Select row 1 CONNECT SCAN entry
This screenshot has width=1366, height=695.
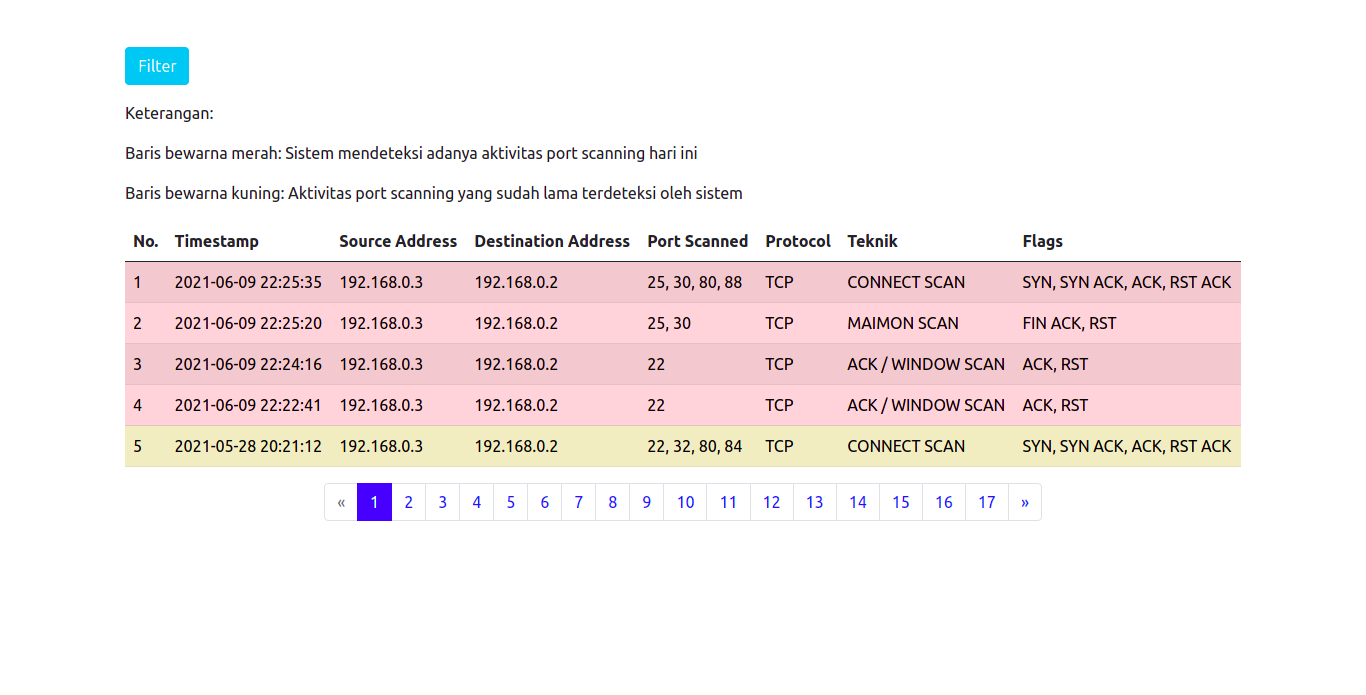(x=905, y=282)
